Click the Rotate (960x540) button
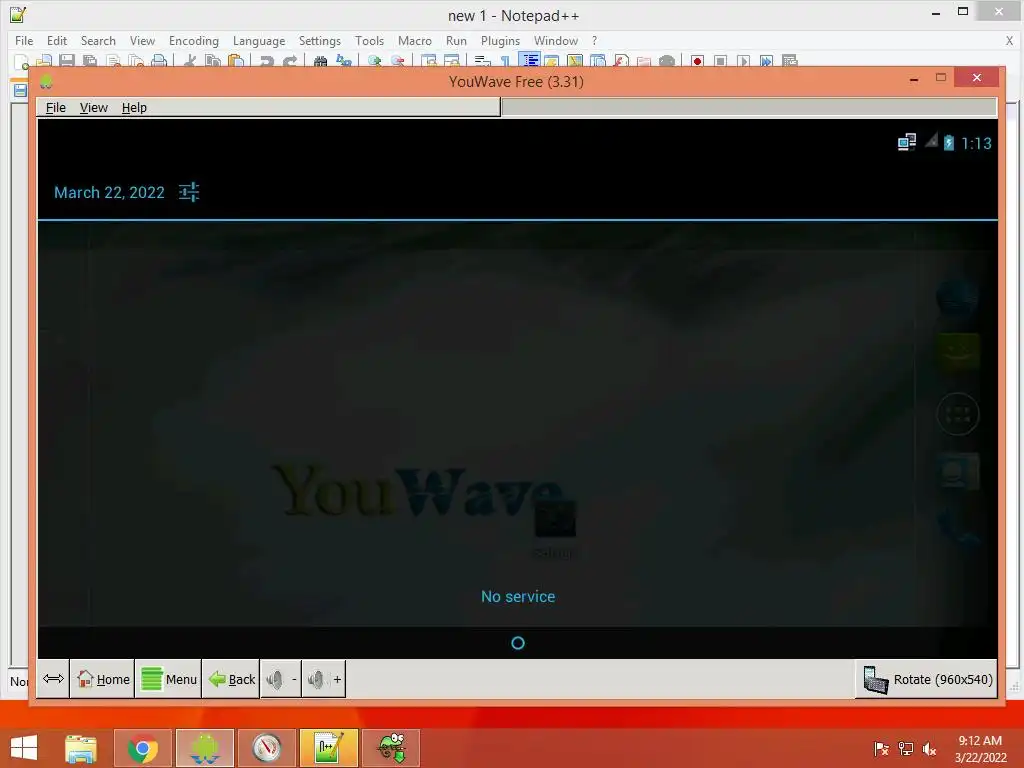This screenshot has height=768, width=1024. click(x=927, y=679)
